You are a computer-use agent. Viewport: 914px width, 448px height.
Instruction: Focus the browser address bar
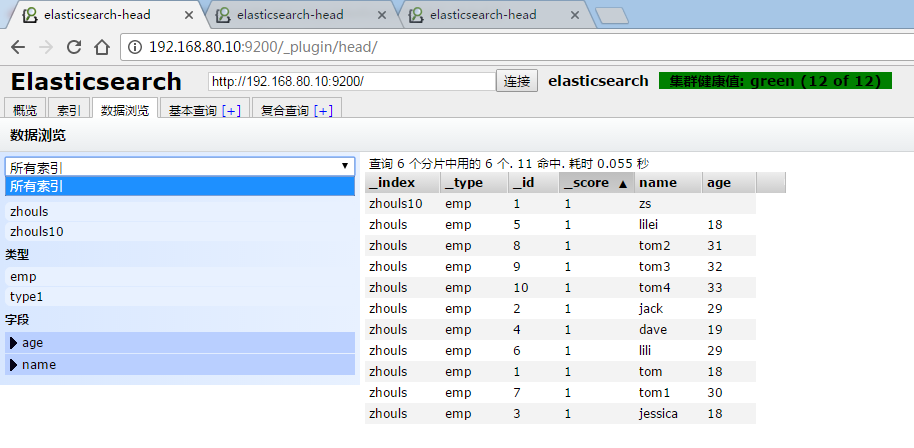point(519,47)
